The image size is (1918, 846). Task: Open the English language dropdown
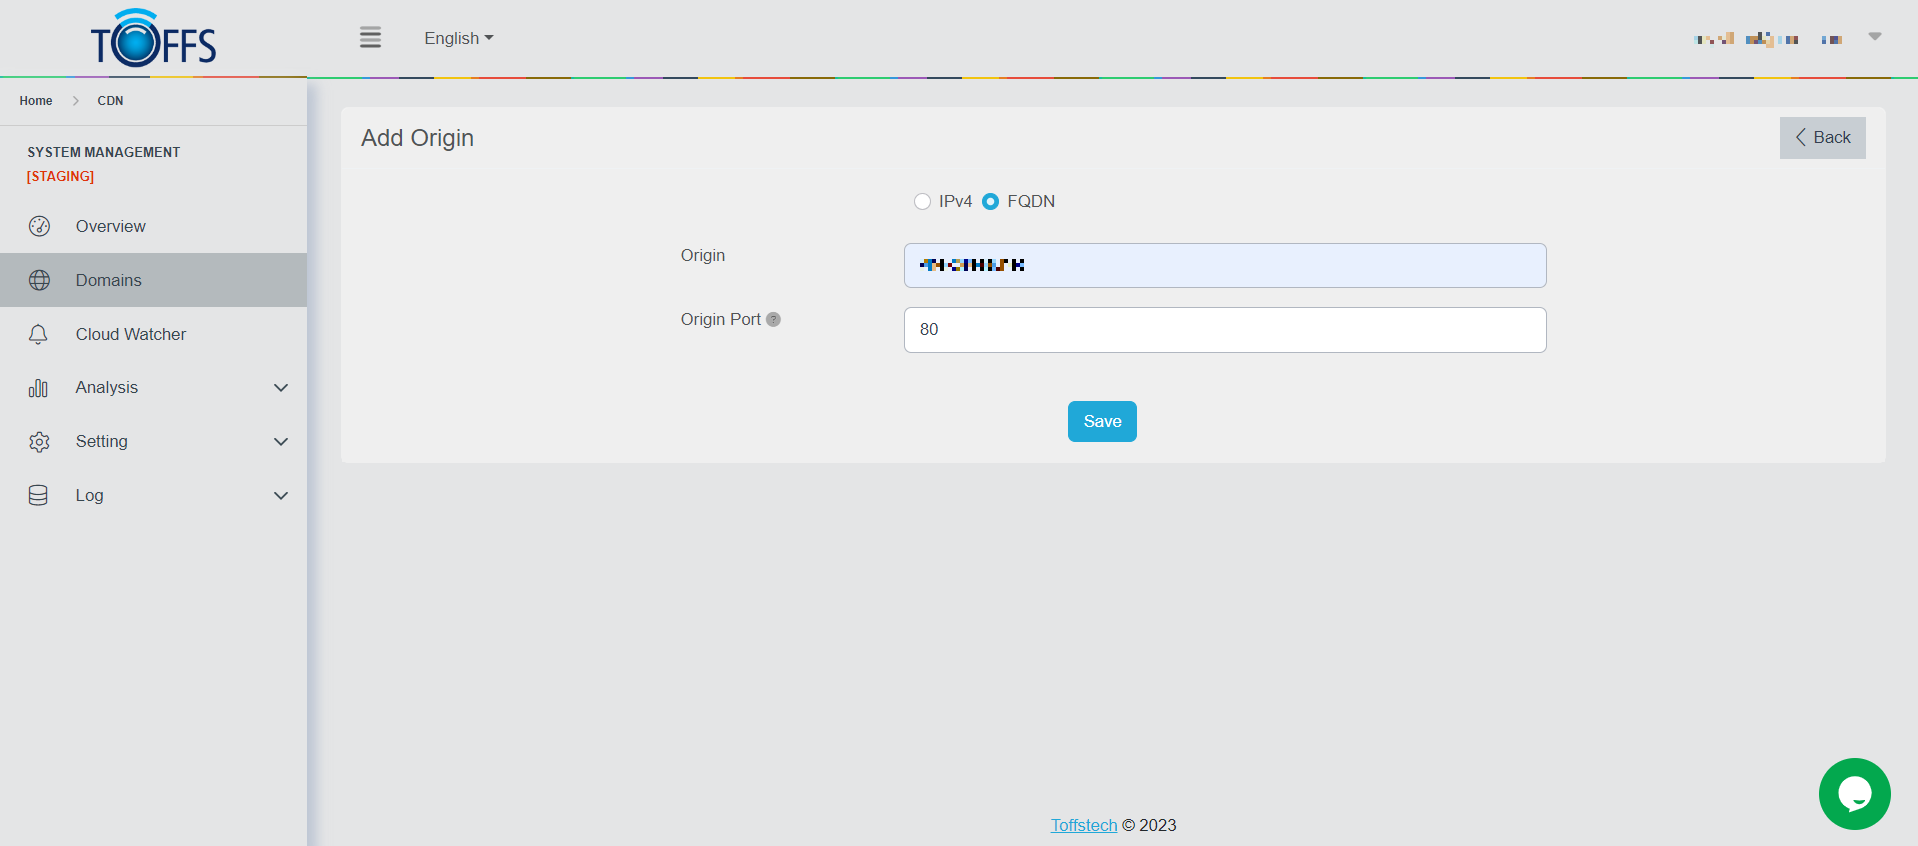point(458,38)
